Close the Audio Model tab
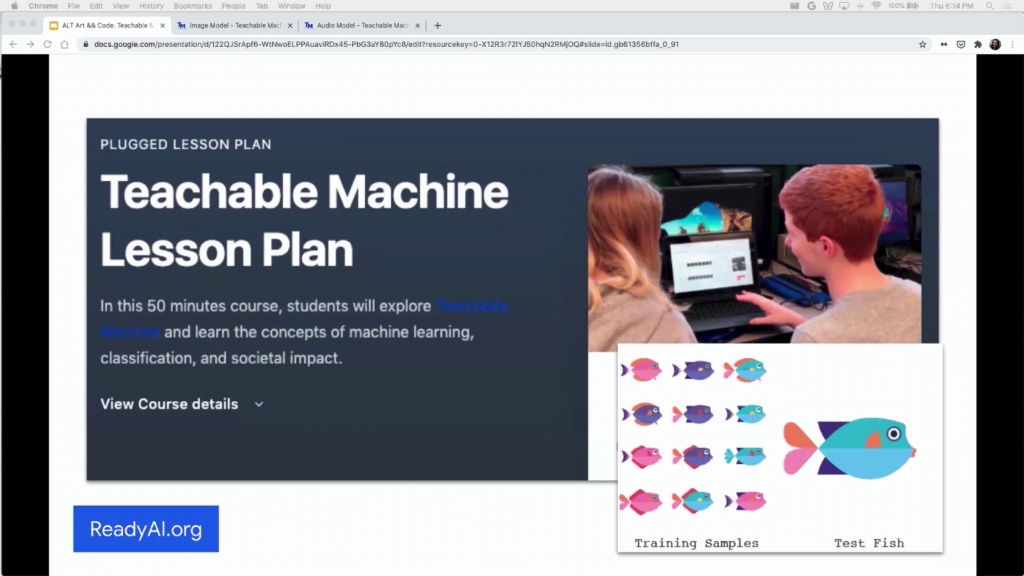 [417, 25]
